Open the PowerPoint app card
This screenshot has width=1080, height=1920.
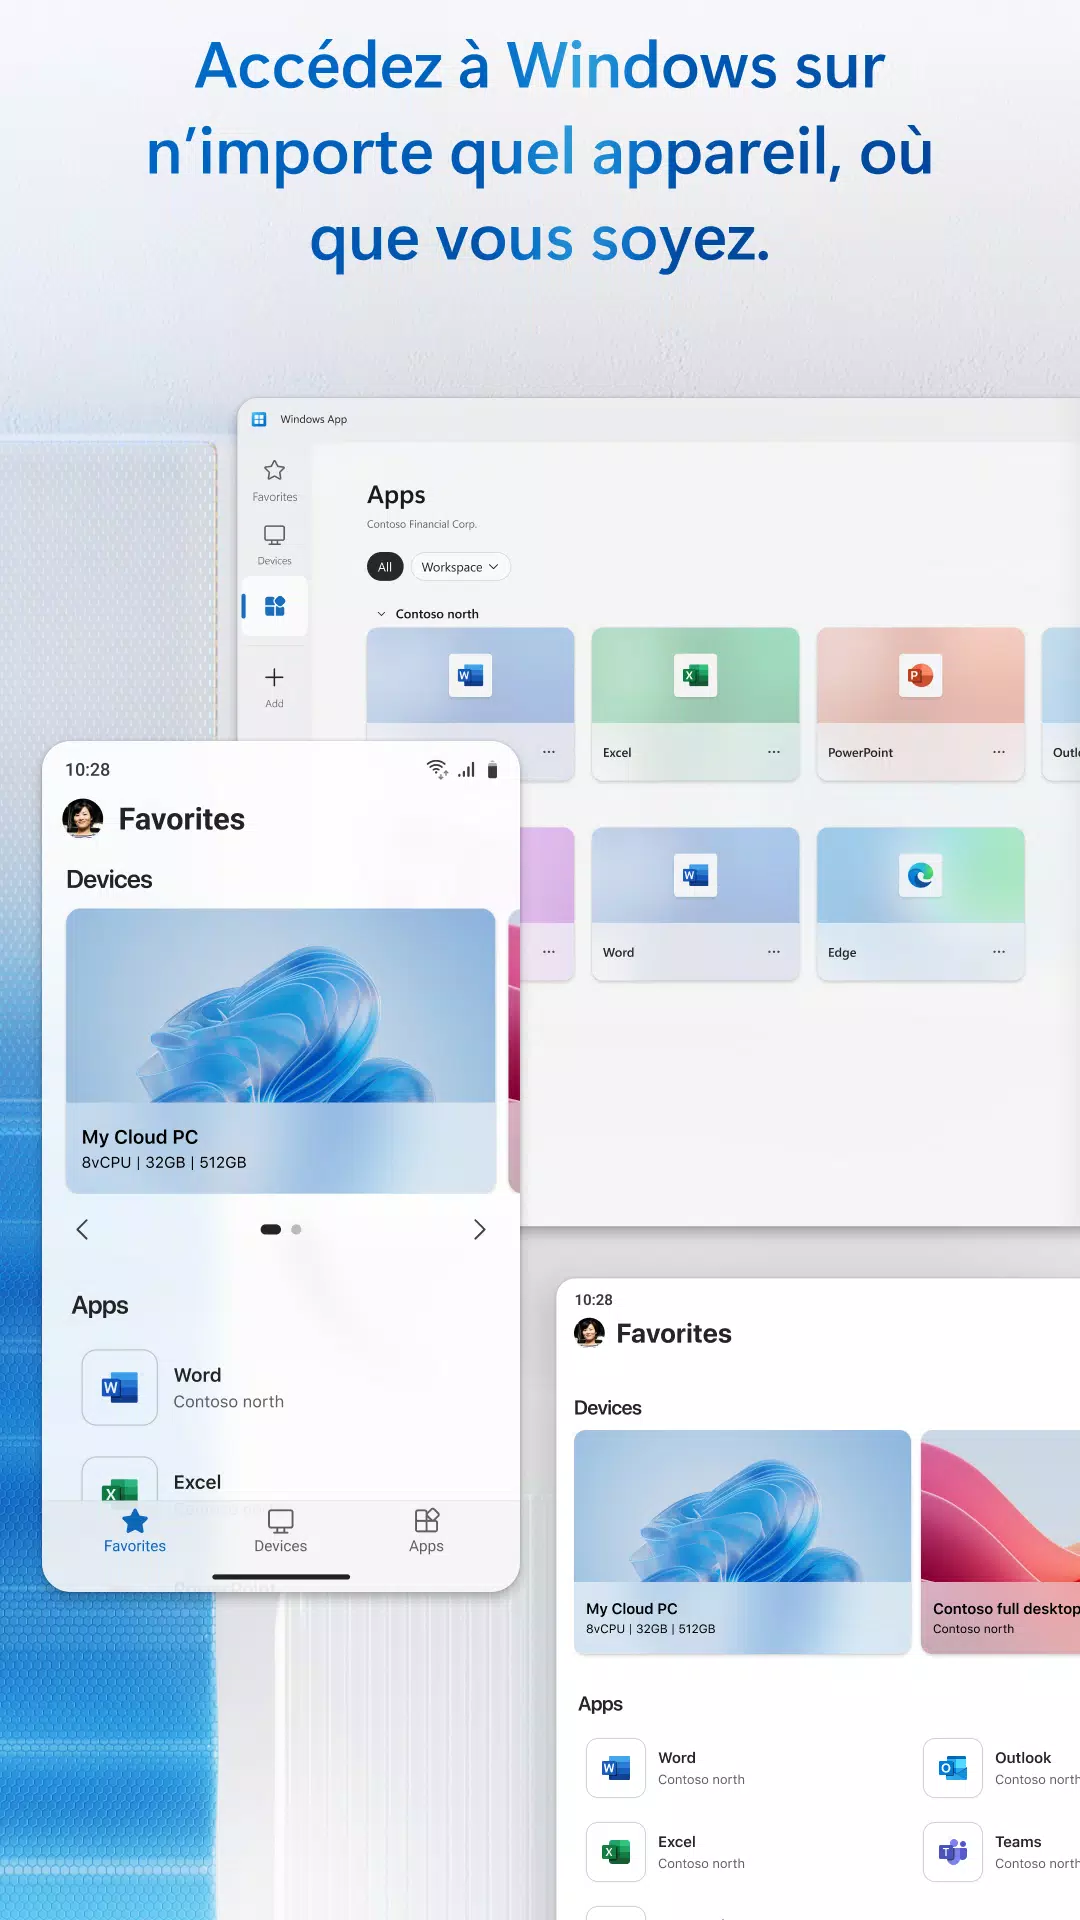[921, 704]
